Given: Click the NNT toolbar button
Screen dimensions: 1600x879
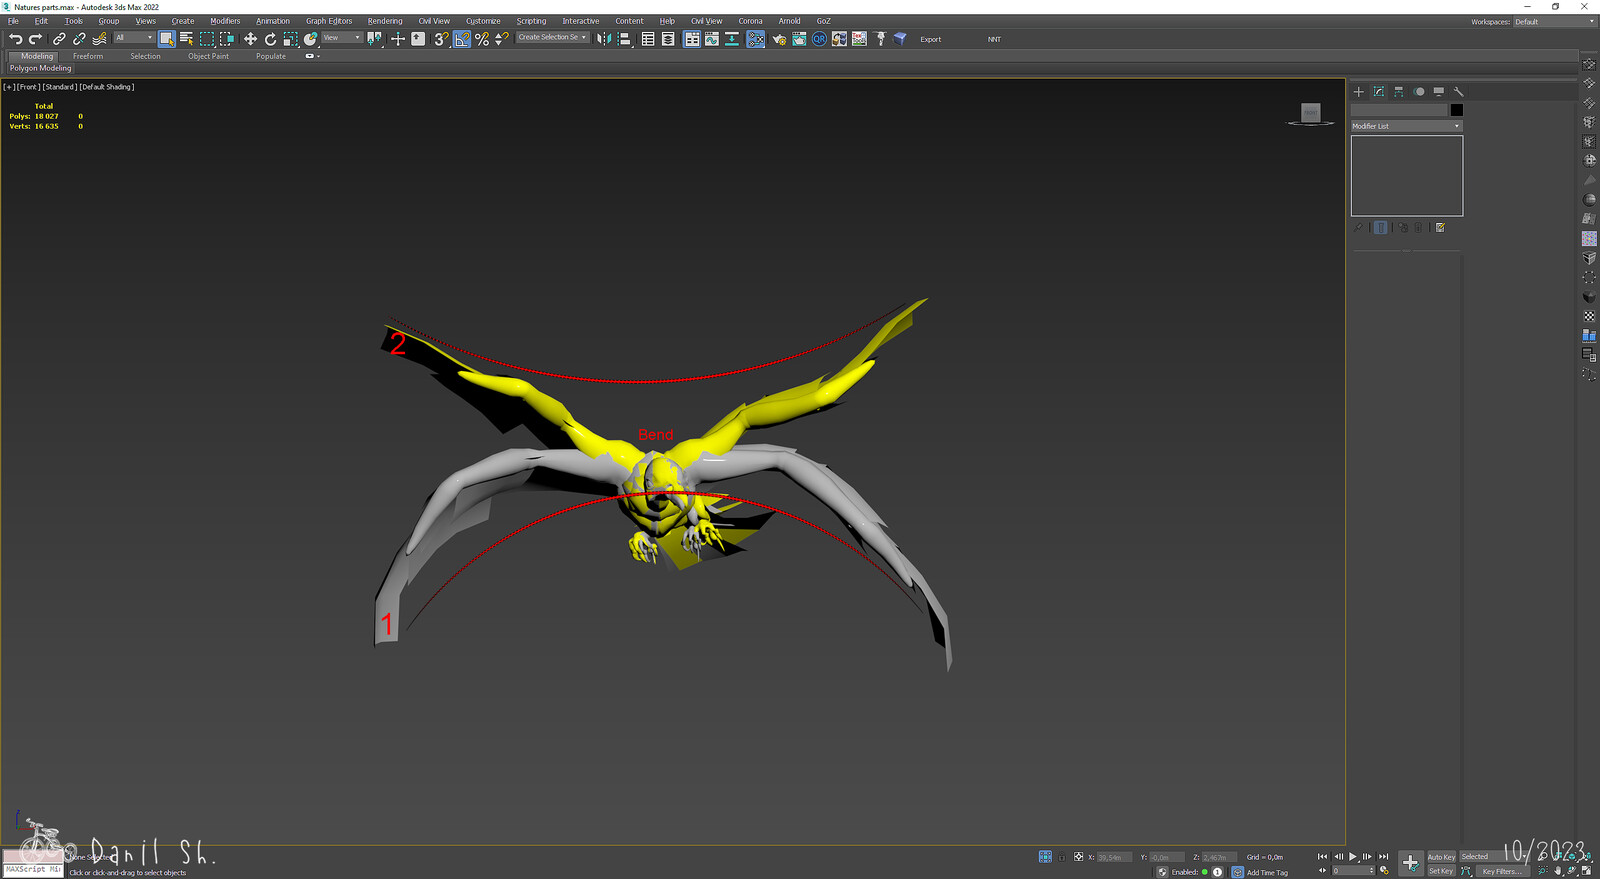Looking at the screenshot, I should pyautogui.click(x=994, y=39).
